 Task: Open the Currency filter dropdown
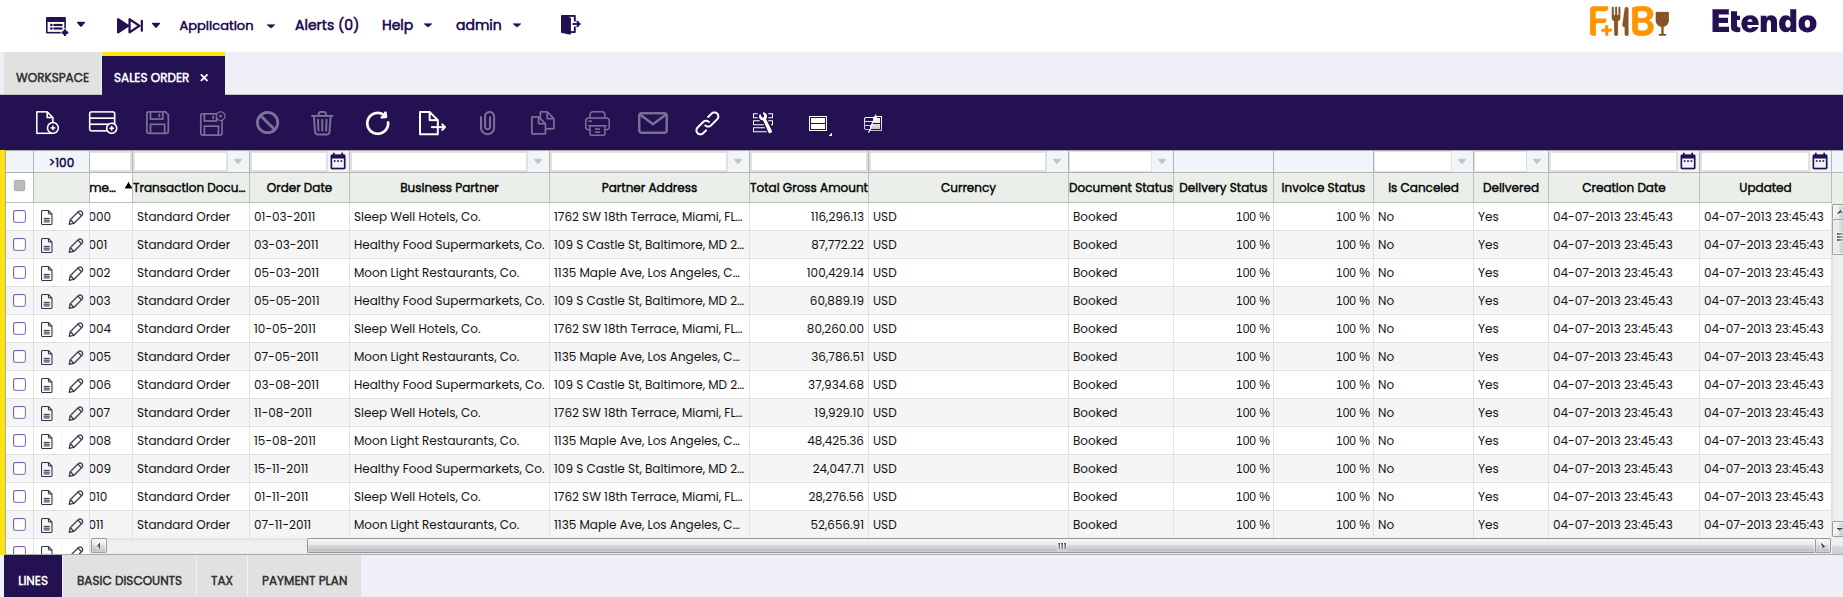coord(1057,161)
